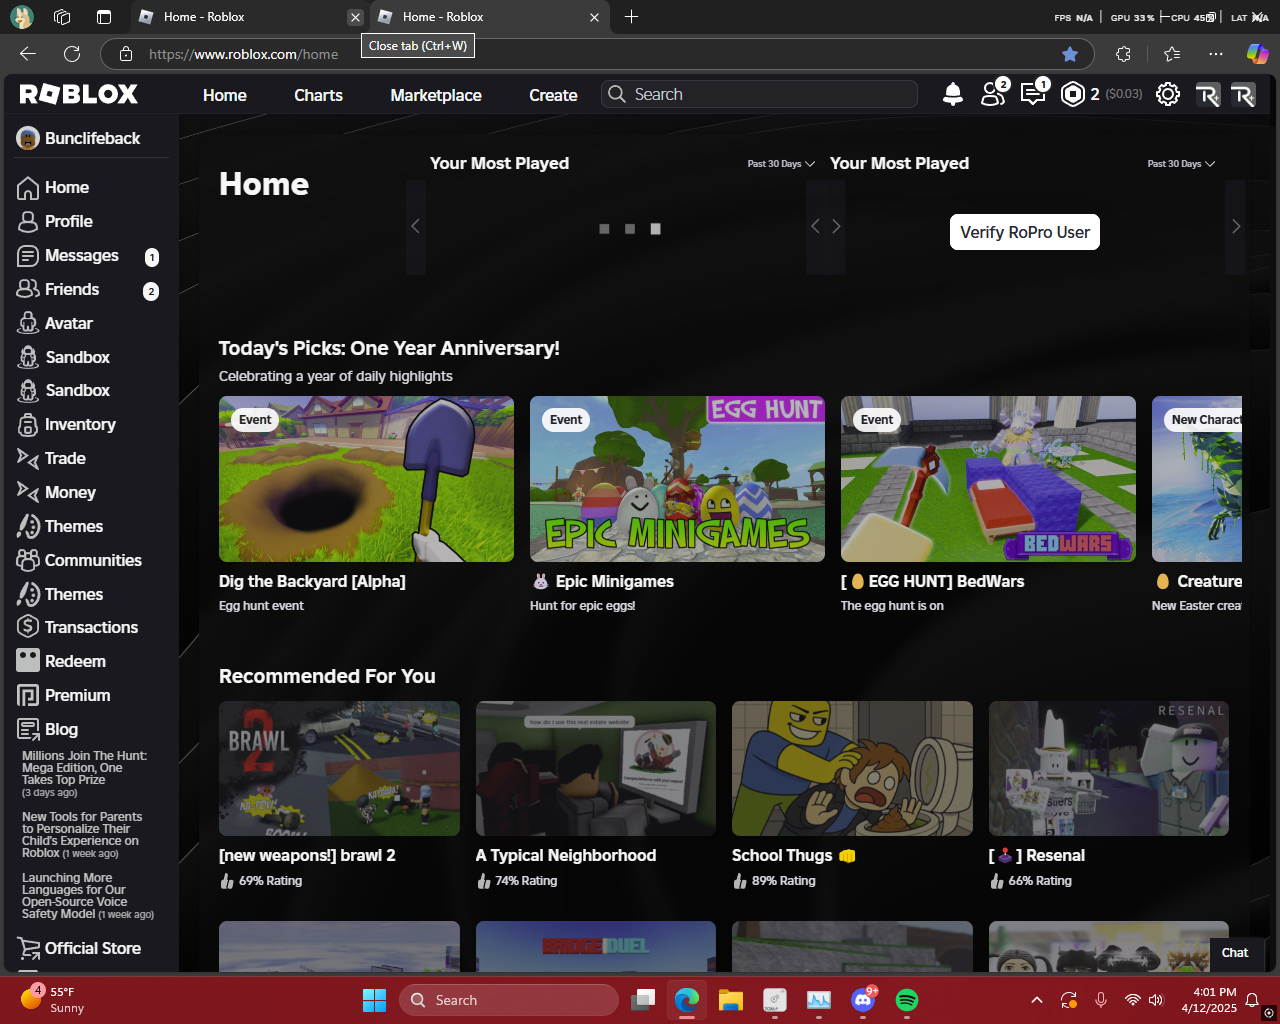This screenshot has height=1024, width=1280.
Task: Open 'New Tools for Parents' blog post
Action: tap(82, 835)
